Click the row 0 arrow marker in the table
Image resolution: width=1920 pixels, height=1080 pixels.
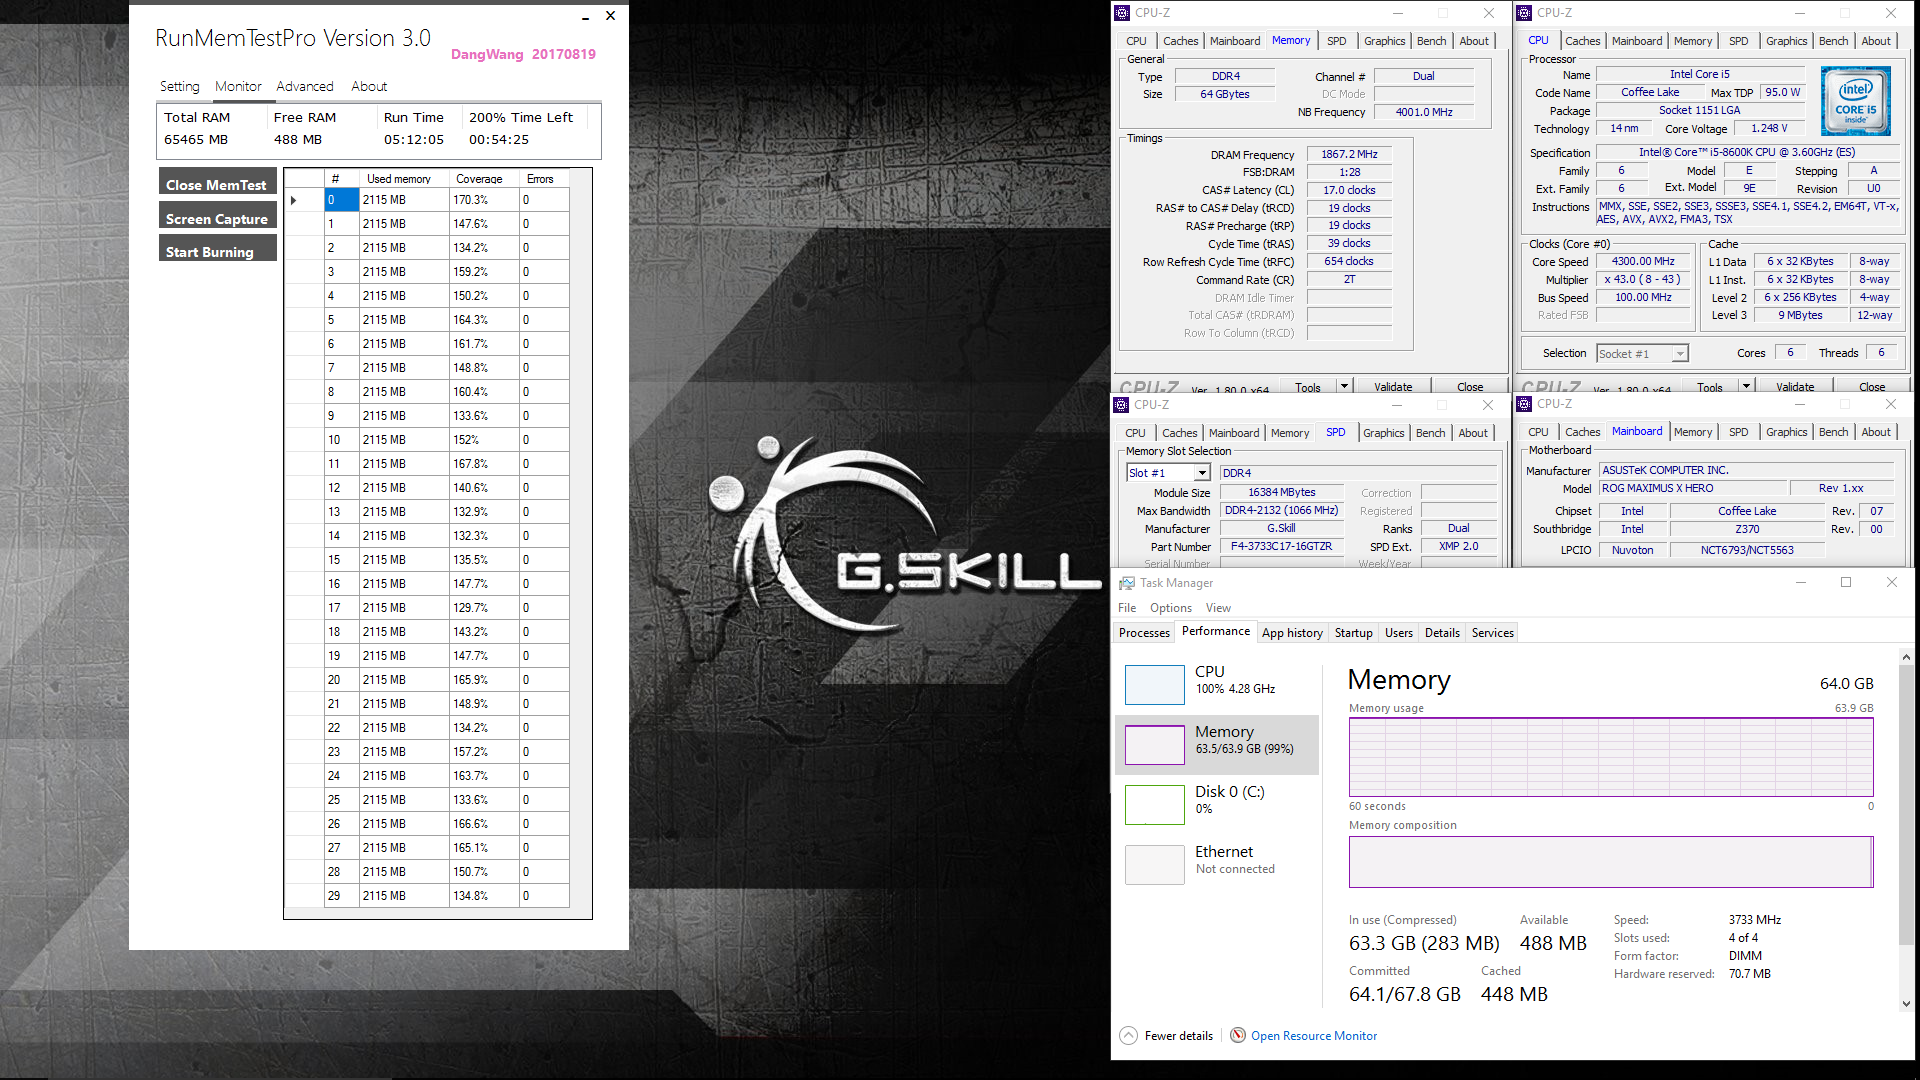point(294,200)
